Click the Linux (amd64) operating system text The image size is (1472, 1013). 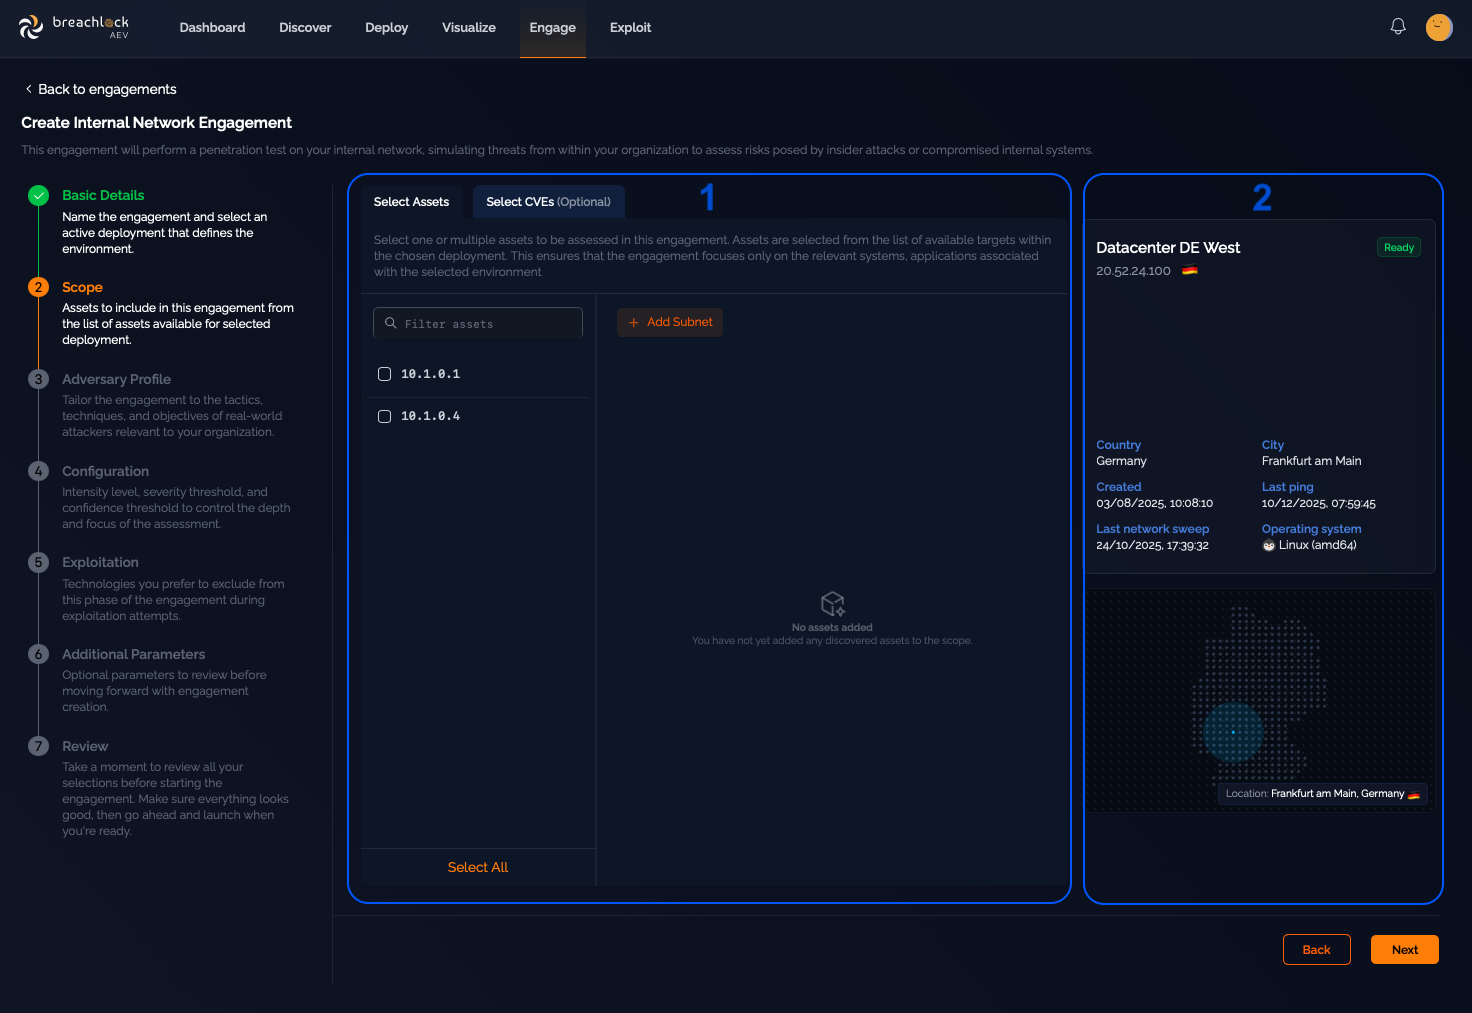coord(1317,545)
